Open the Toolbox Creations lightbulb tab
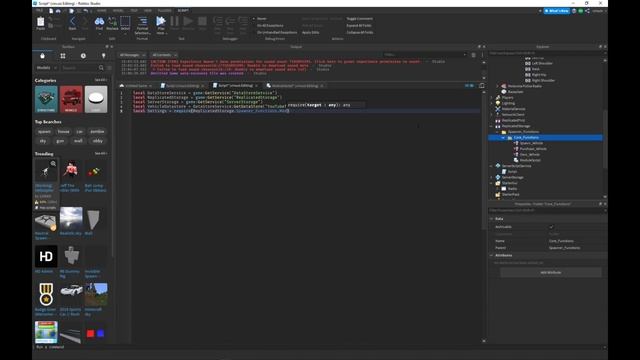 click(x=103, y=56)
